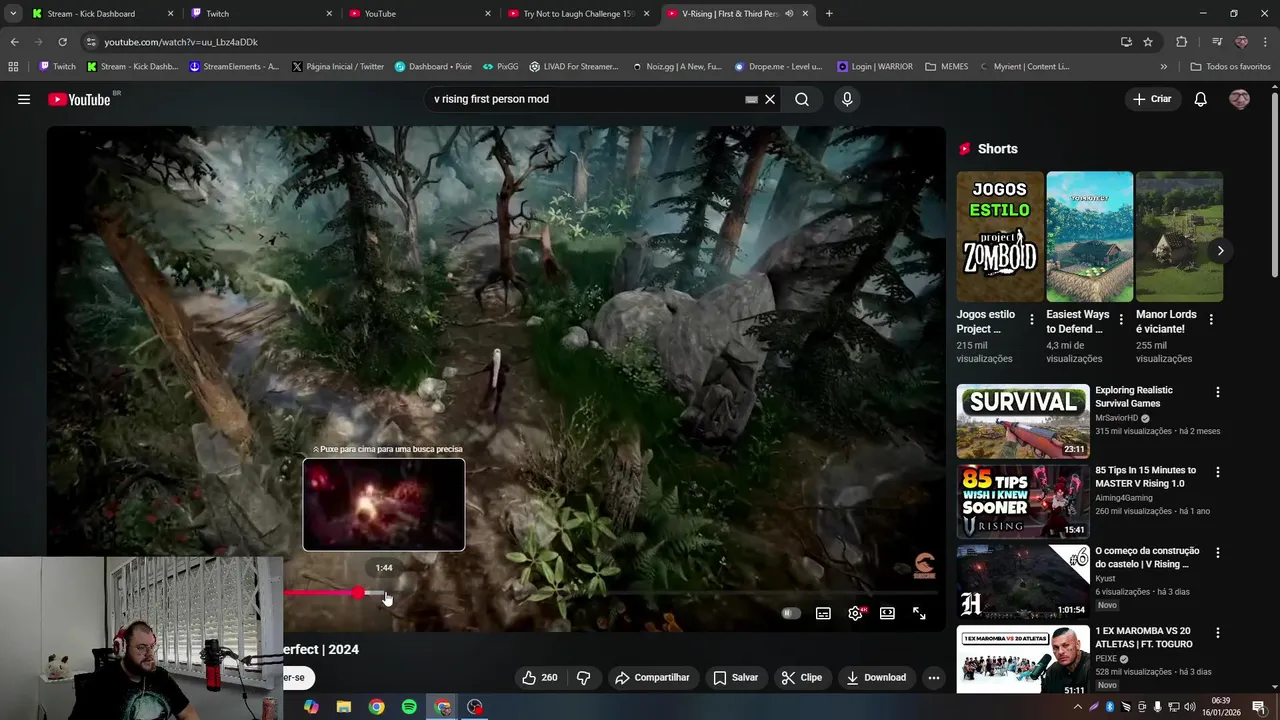Show next Shorts with the arrow
This screenshot has width=1280, height=720.
pyautogui.click(x=1220, y=251)
